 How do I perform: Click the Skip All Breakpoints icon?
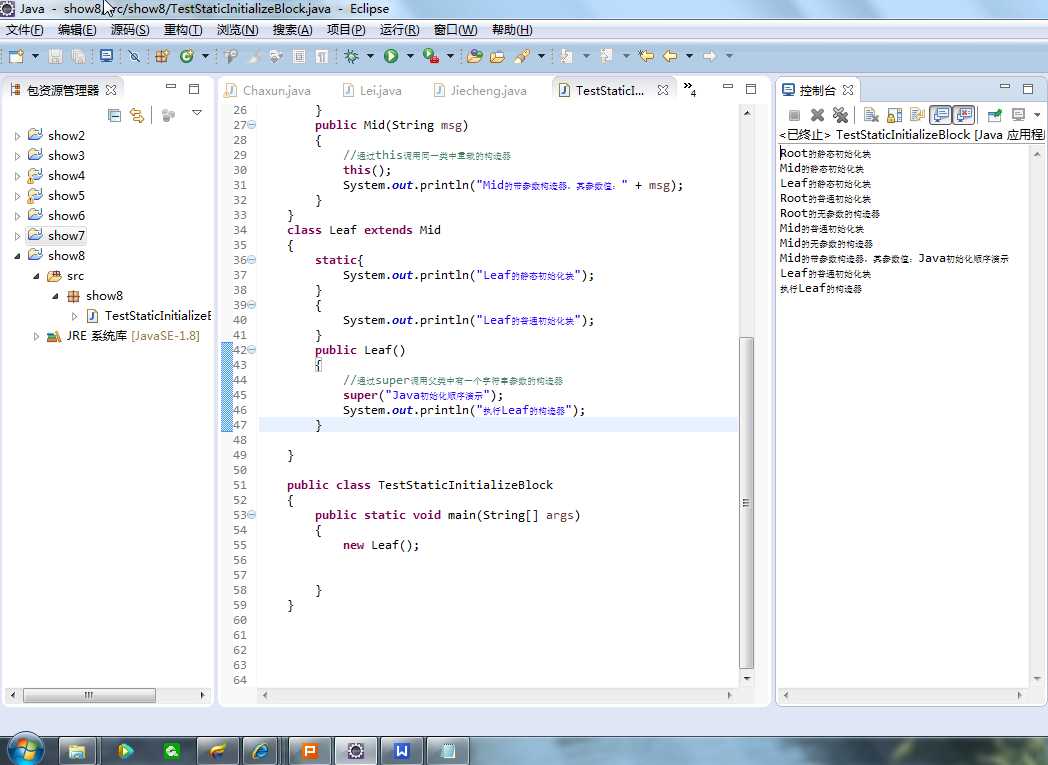(x=134, y=57)
